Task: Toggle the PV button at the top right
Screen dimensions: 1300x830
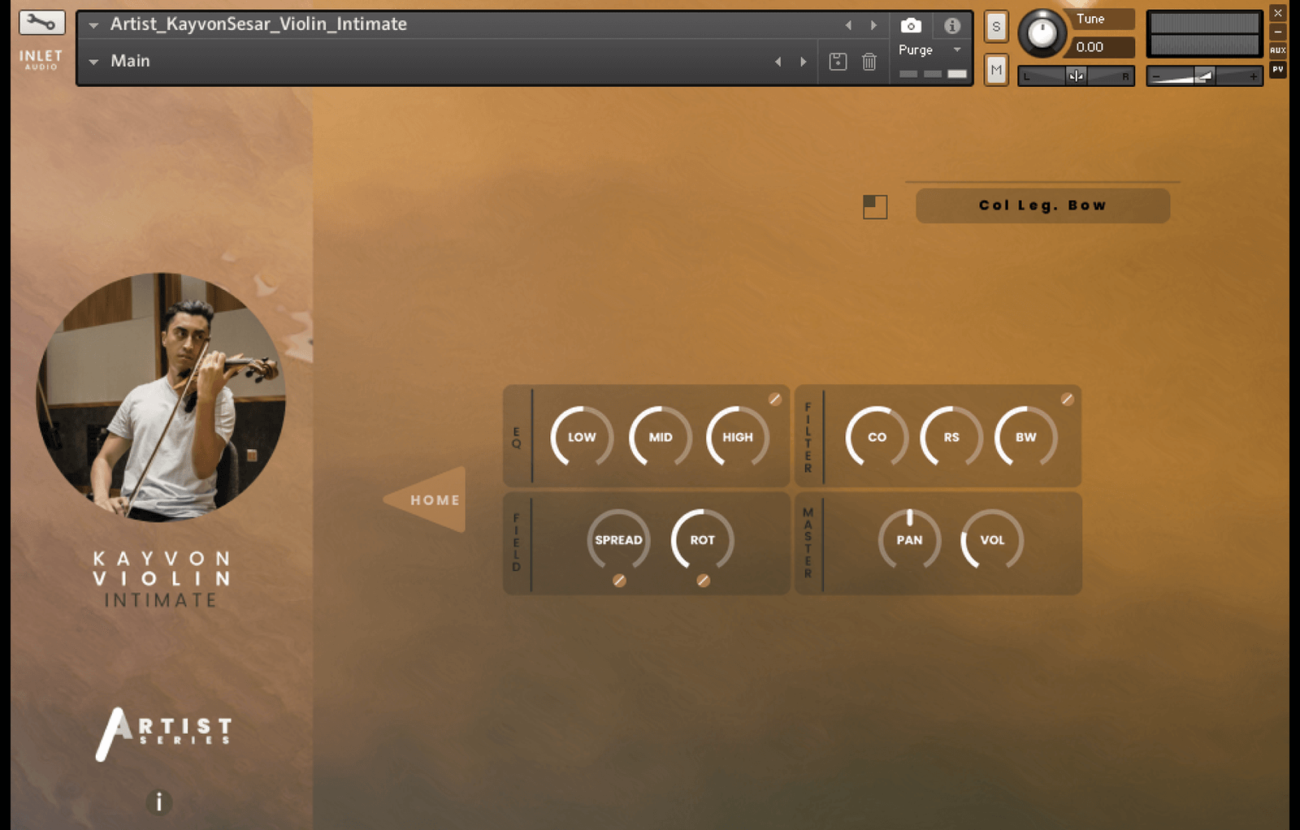Action: point(1277,70)
